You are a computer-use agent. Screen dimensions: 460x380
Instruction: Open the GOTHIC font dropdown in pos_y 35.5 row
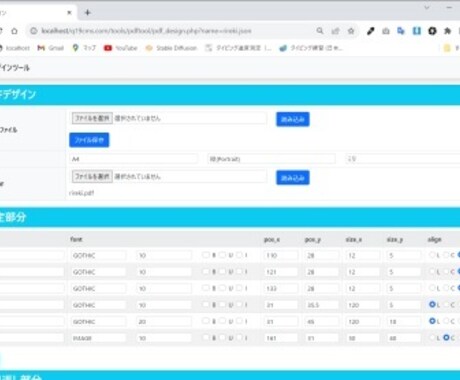(x=98, y=305)
